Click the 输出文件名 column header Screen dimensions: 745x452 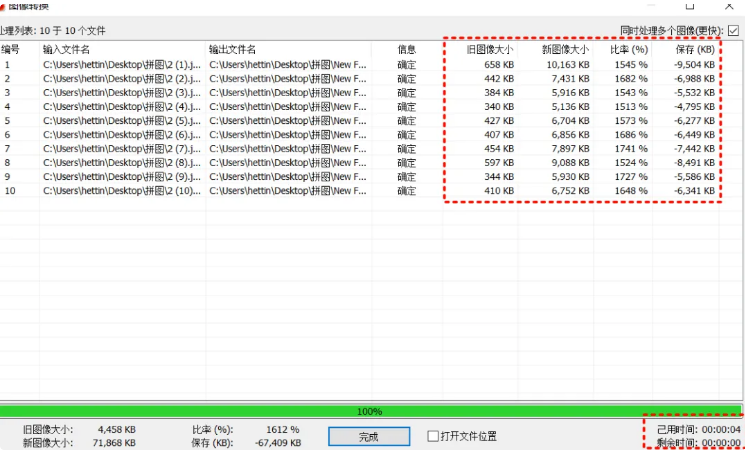(x=232, y=49)
